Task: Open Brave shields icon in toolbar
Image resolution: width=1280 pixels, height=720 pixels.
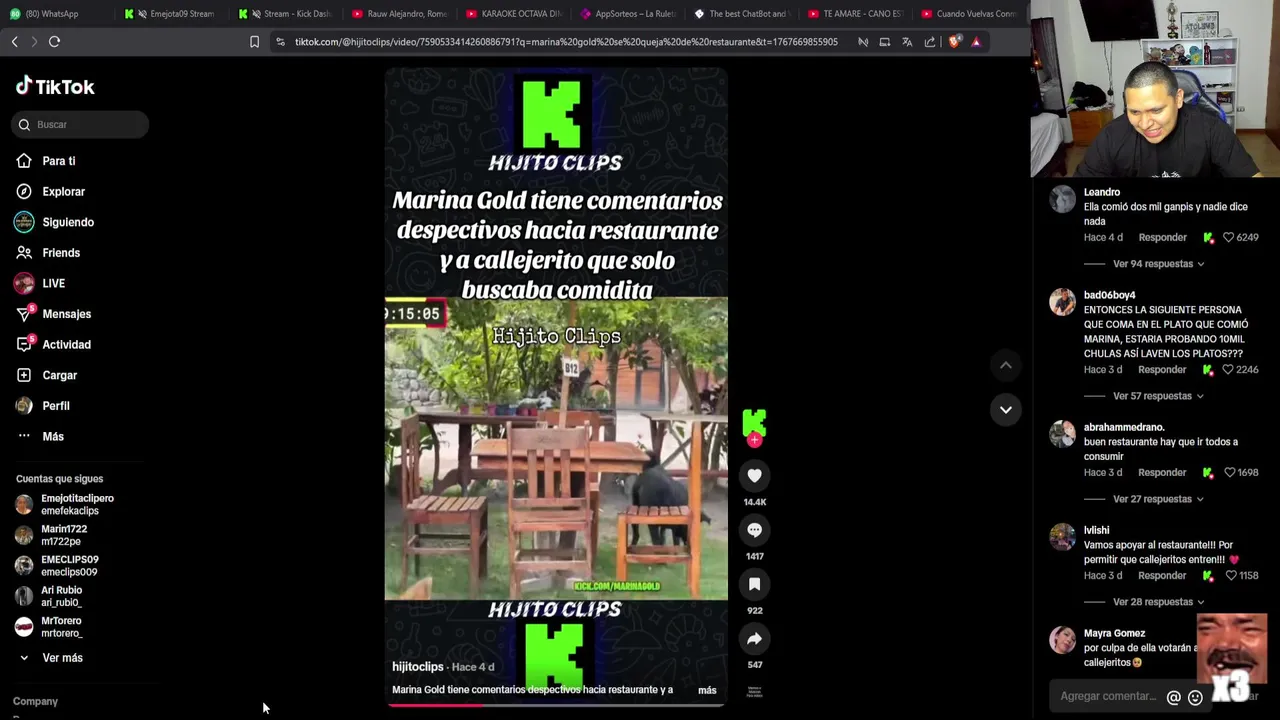Action: coord(954,42)
